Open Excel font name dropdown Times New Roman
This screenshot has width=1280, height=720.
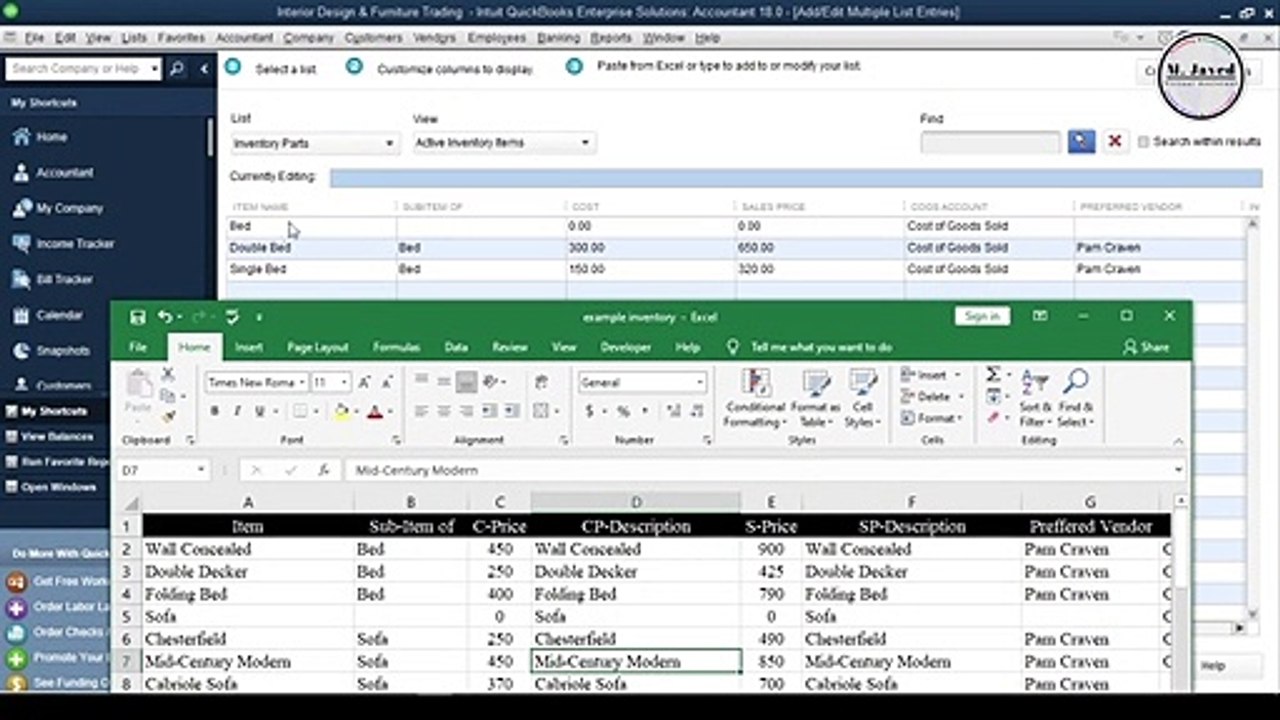301,382
